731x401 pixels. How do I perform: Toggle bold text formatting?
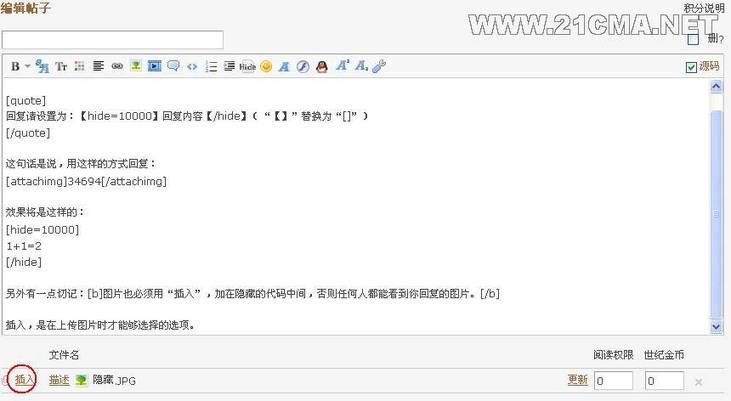tap(15, 66)
